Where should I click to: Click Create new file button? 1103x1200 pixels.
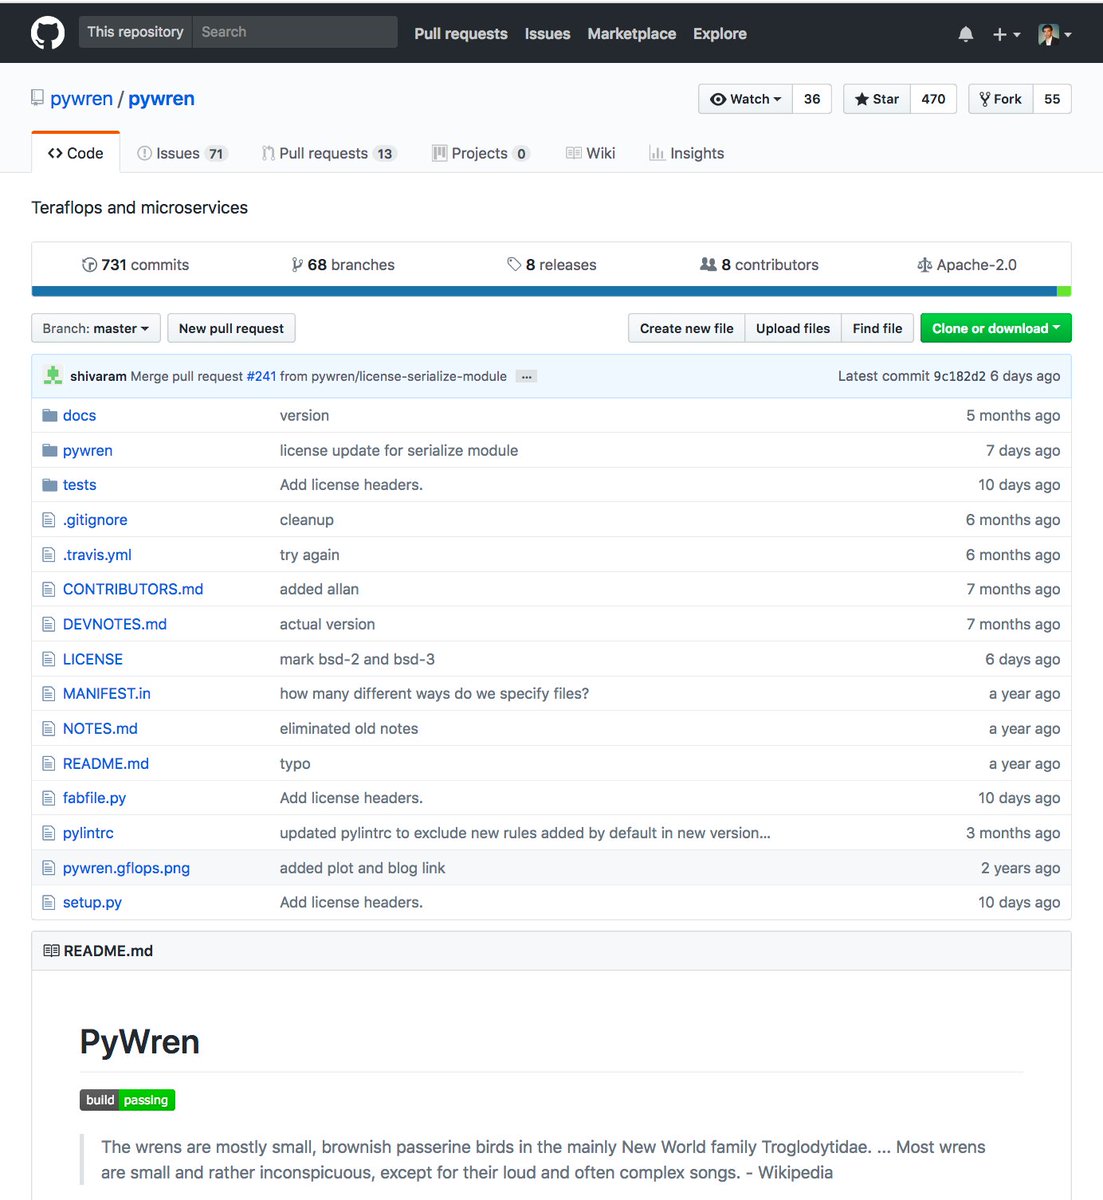pos(687,328)
